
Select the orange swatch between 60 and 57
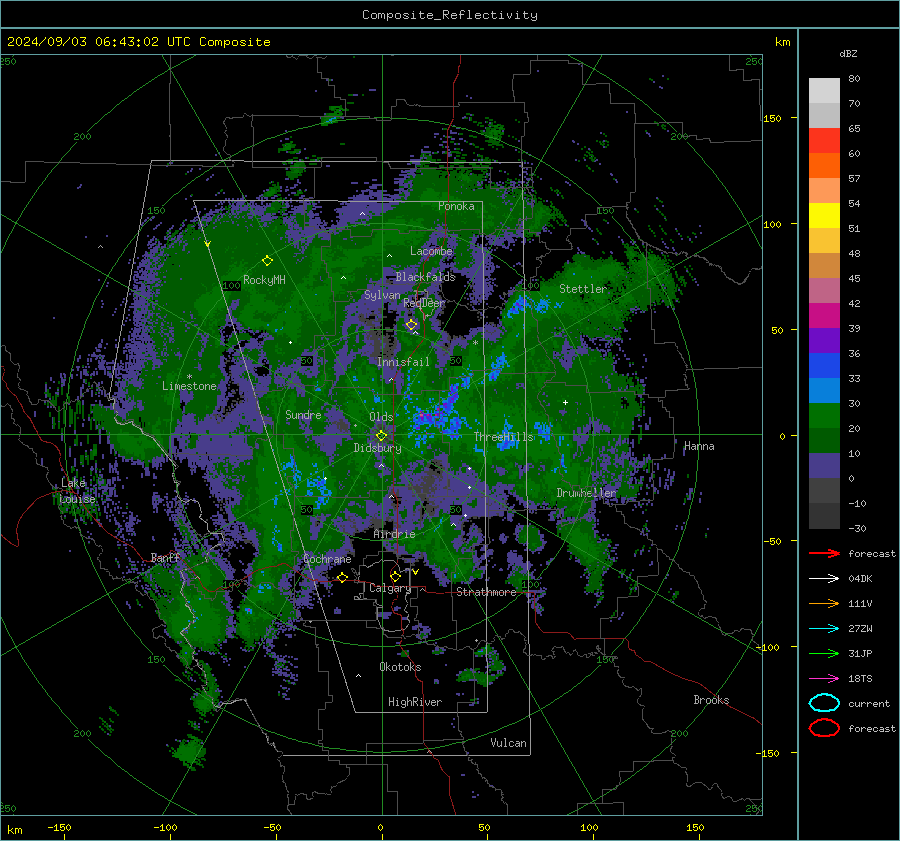(x=824, y=166)
